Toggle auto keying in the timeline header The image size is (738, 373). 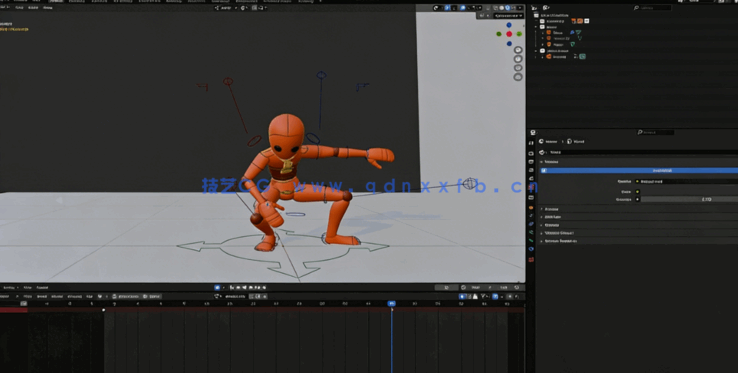pyautogui.click(x=217, y=288)
